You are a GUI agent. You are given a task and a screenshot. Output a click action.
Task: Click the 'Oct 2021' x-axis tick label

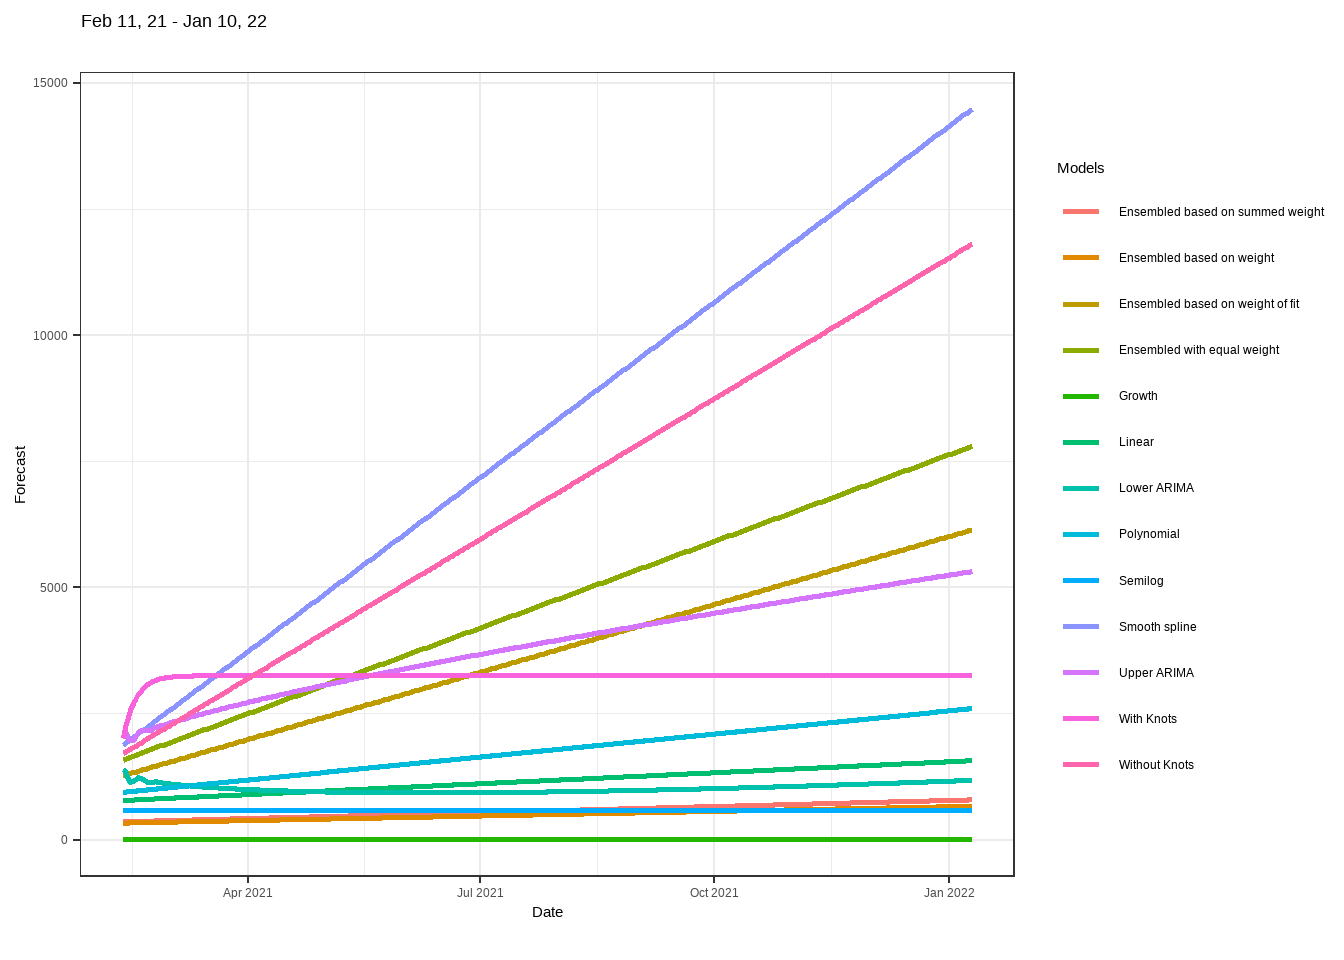click(714, 893)
